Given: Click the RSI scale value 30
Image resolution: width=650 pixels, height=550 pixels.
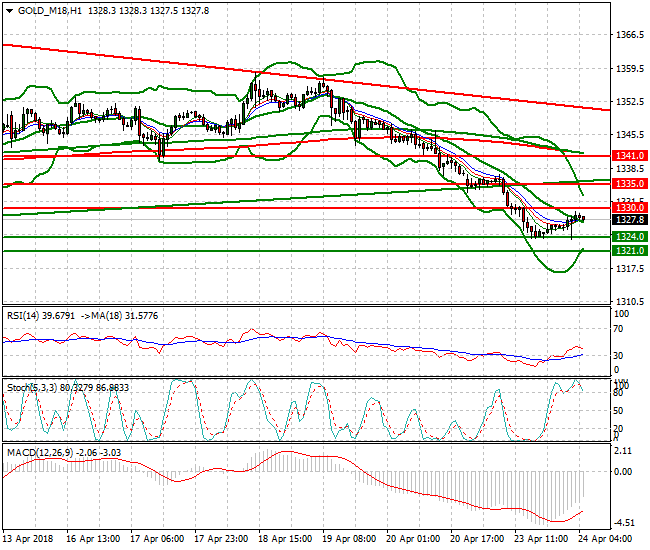Looking at the screenshot, I should [618, 356].
